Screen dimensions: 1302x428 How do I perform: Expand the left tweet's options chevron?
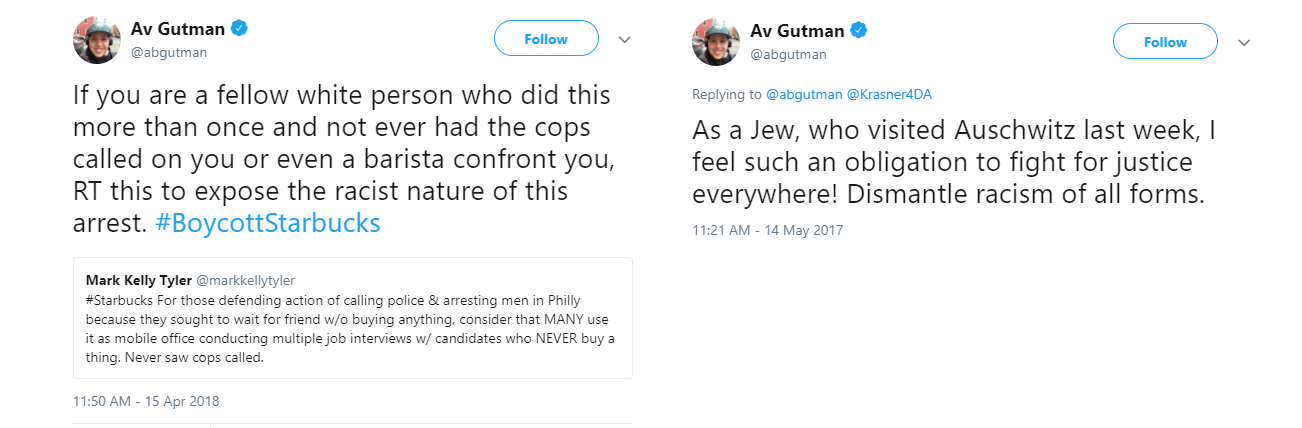click(x=625, y=40)
